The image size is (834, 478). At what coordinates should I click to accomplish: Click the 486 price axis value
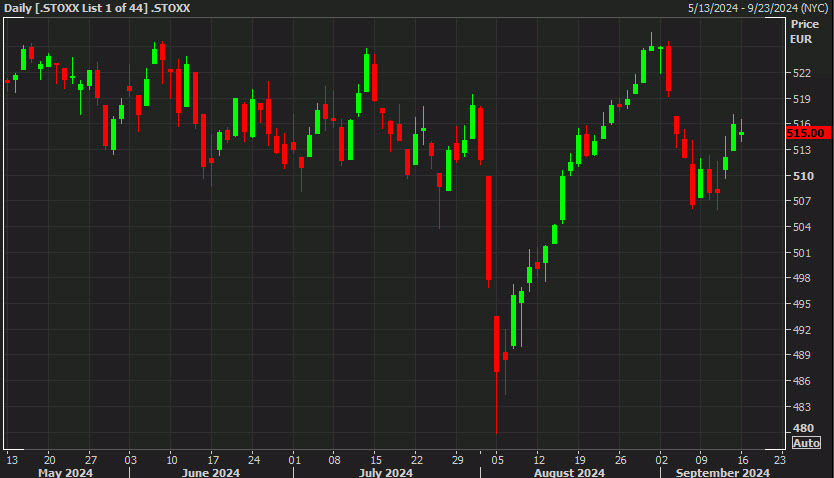pyautogui.click(x=802, y=381)
